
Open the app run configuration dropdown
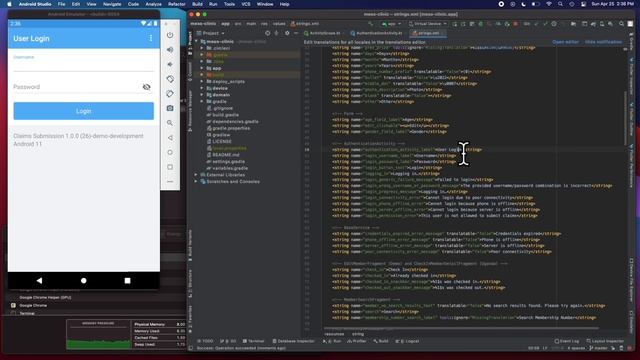click(x=391, y=24)
